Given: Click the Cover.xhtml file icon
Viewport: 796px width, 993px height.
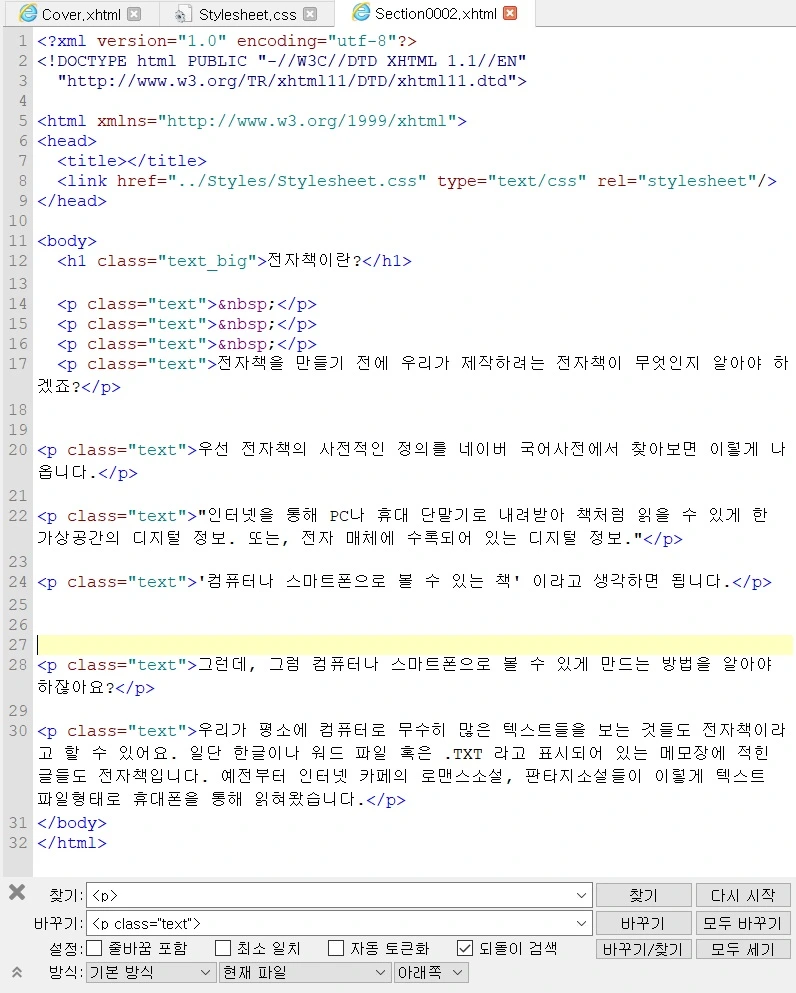Looking at the screenshot, I should [28, 13].
